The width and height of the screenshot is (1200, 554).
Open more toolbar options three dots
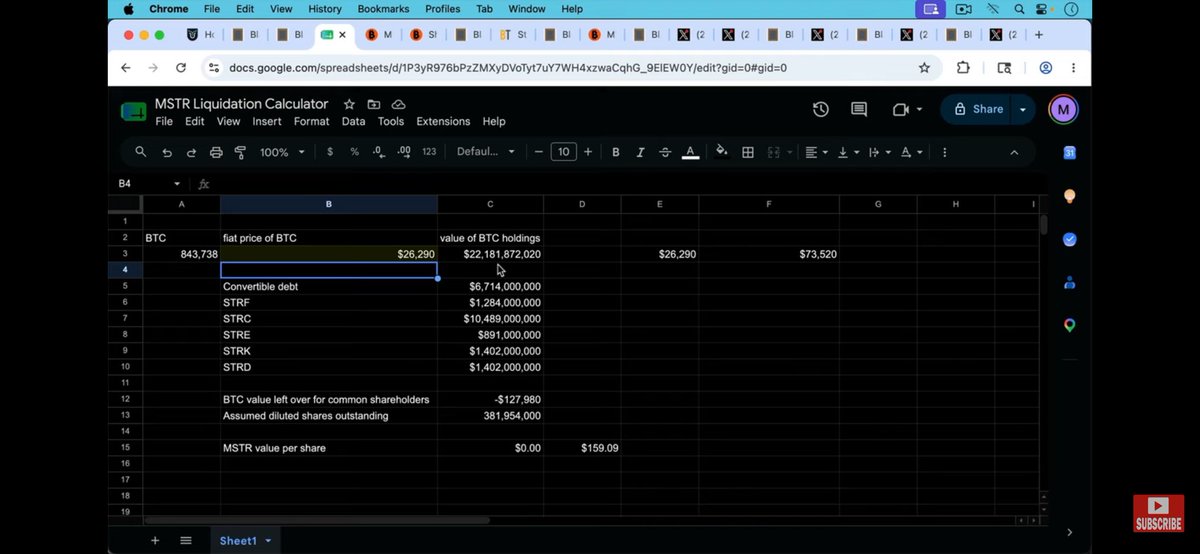(944, 152)
